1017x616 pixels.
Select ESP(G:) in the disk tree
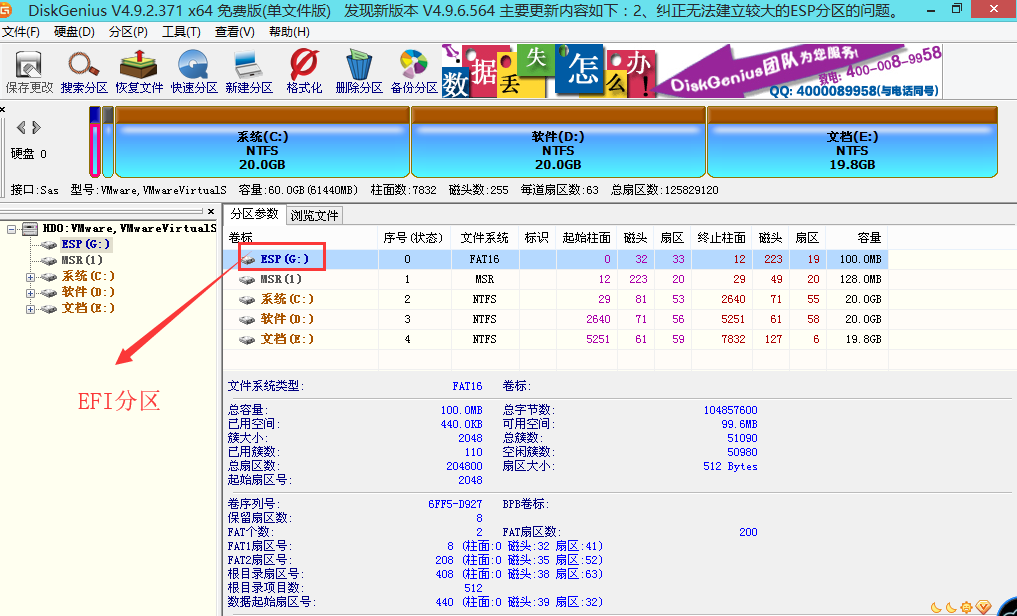pyautogui.click(x=86, y=244)
